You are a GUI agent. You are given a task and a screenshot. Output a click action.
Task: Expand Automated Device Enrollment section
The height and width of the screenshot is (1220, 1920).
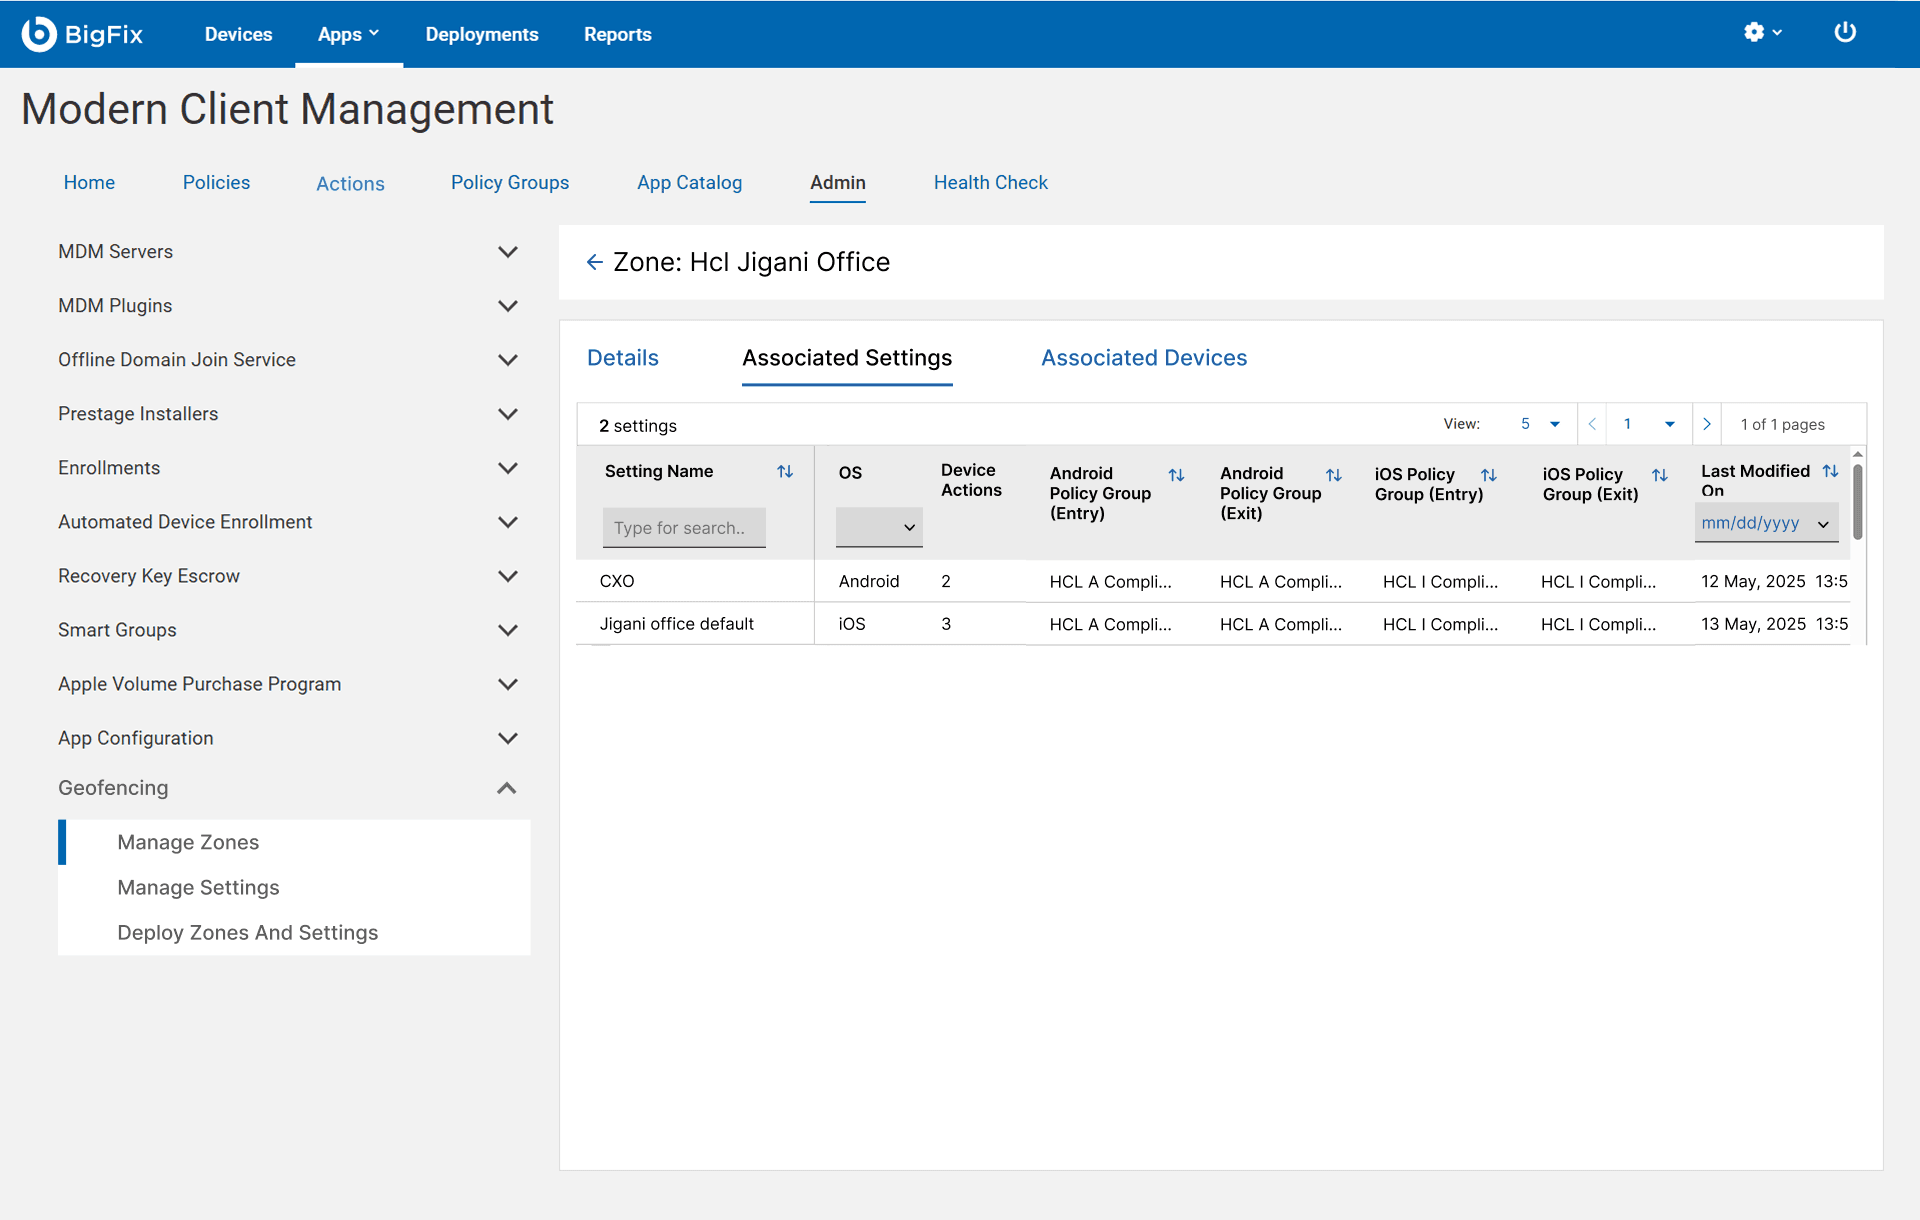pos(508,522)
